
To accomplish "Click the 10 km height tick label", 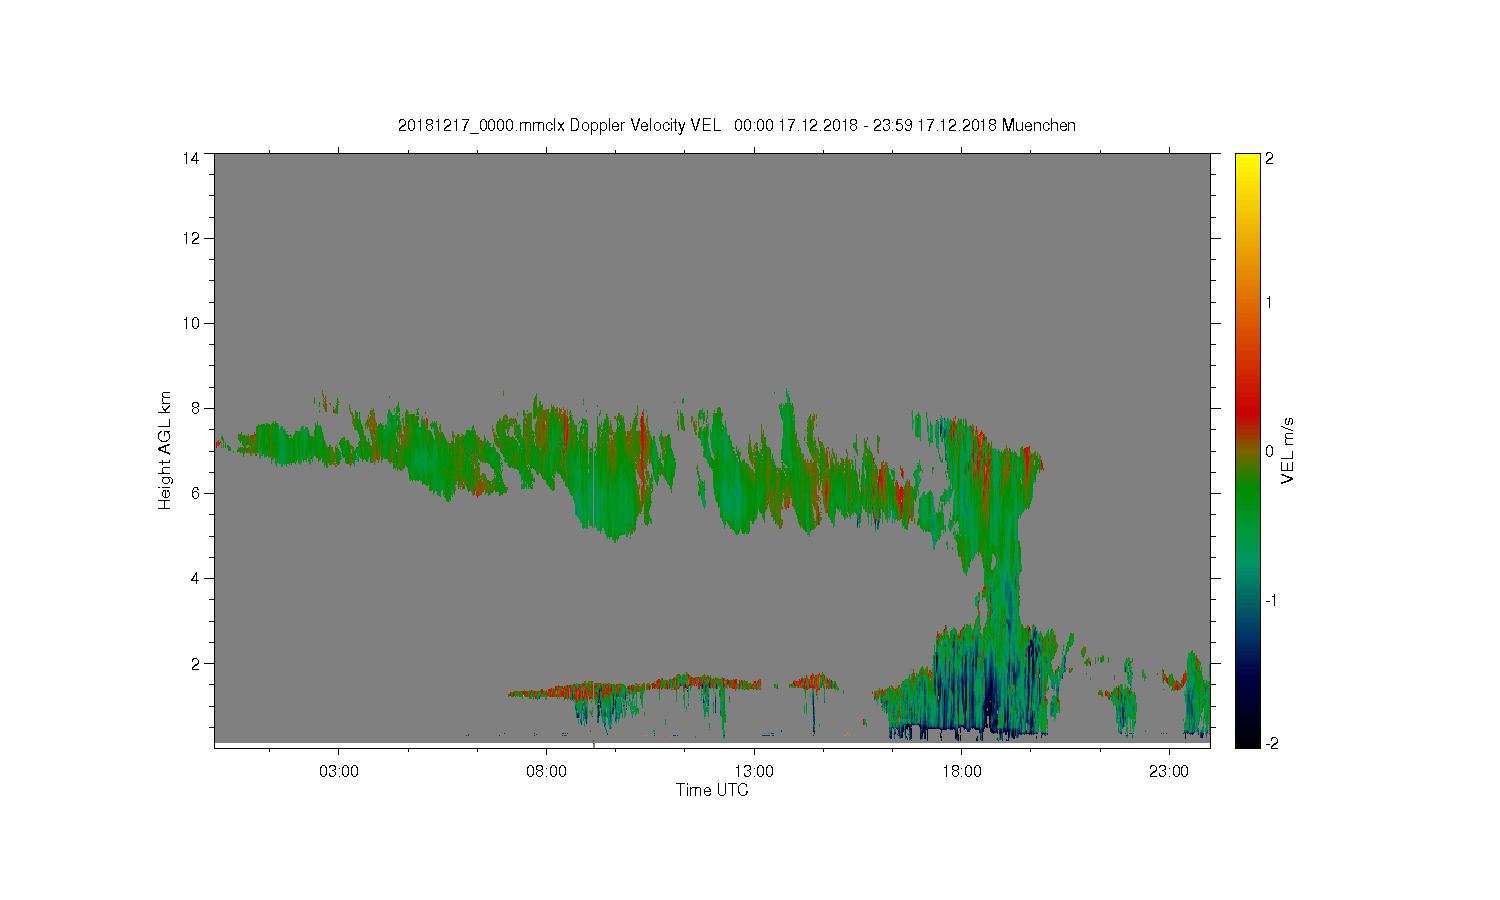I will (x=190, y=323).
